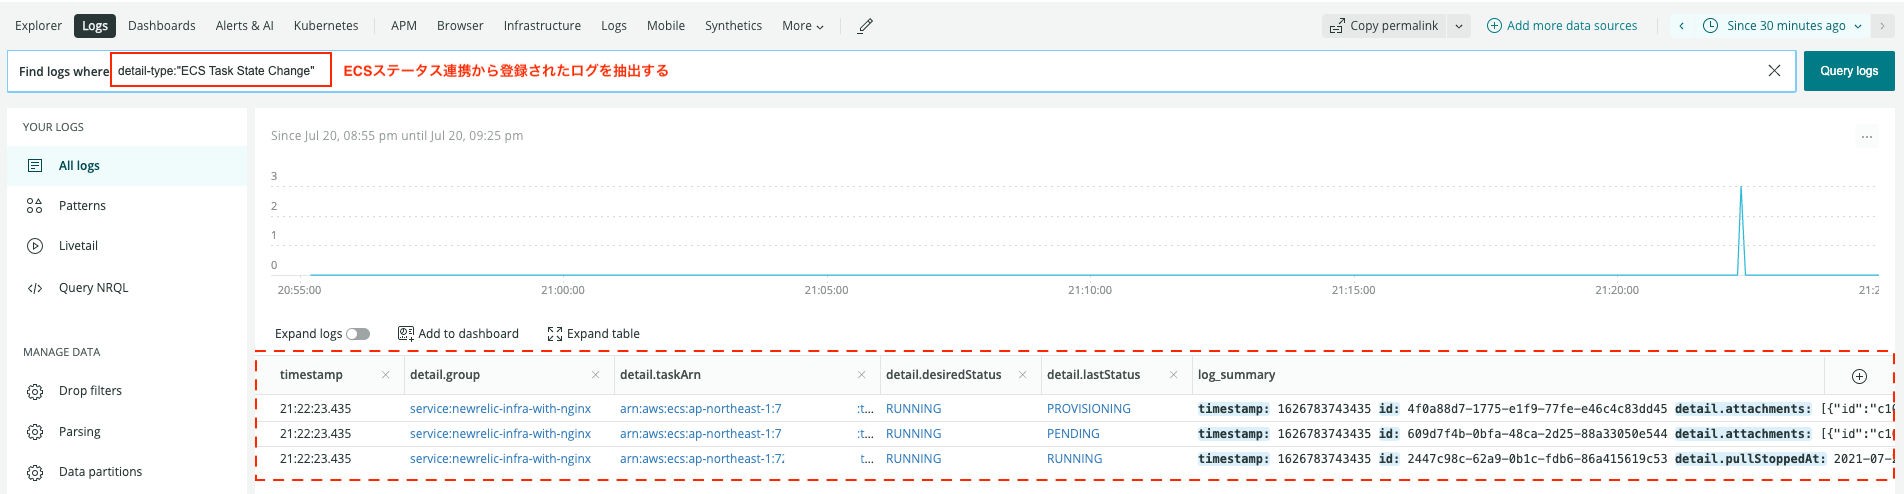Go to the Dashboards tab
1904x494 pixels.
pos(162,26)
